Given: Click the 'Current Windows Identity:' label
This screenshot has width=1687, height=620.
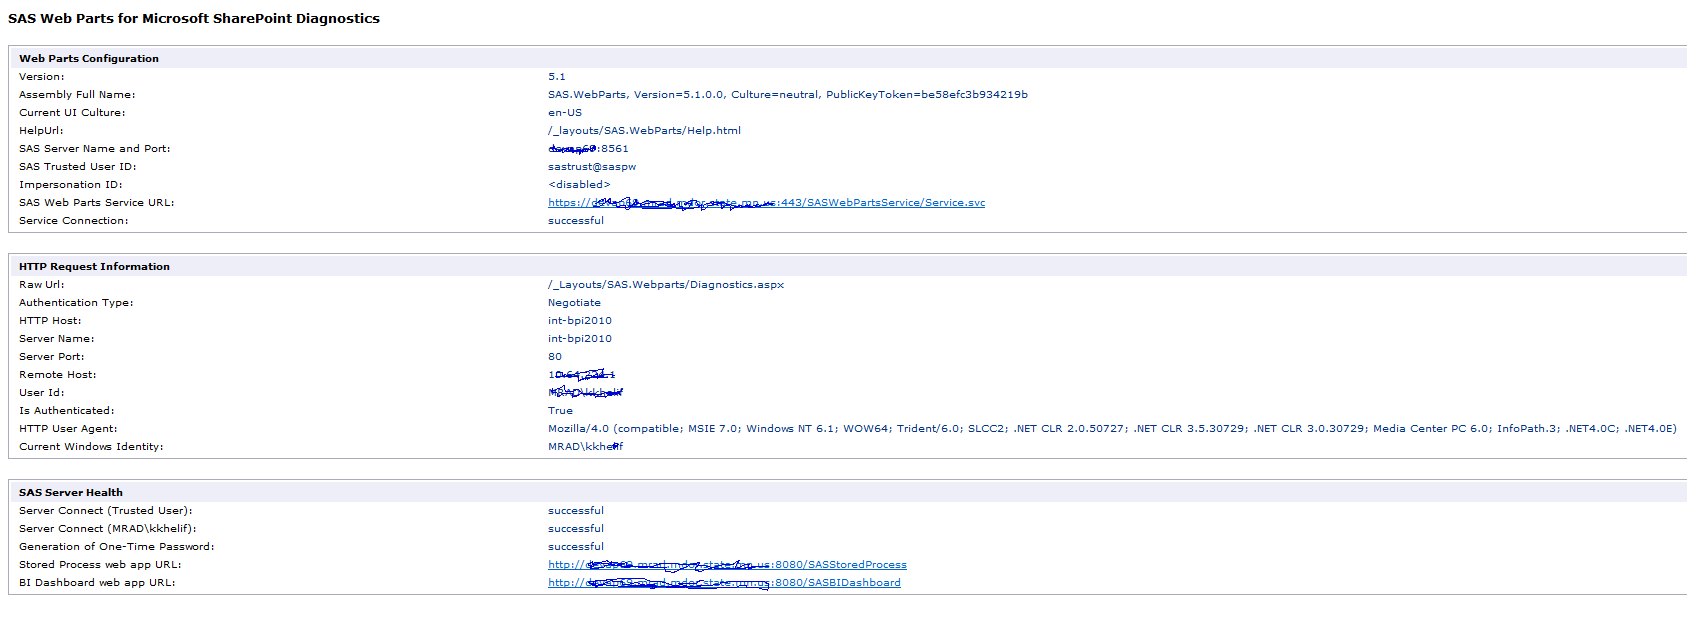Looking at the screenshot, I should 91,447.
